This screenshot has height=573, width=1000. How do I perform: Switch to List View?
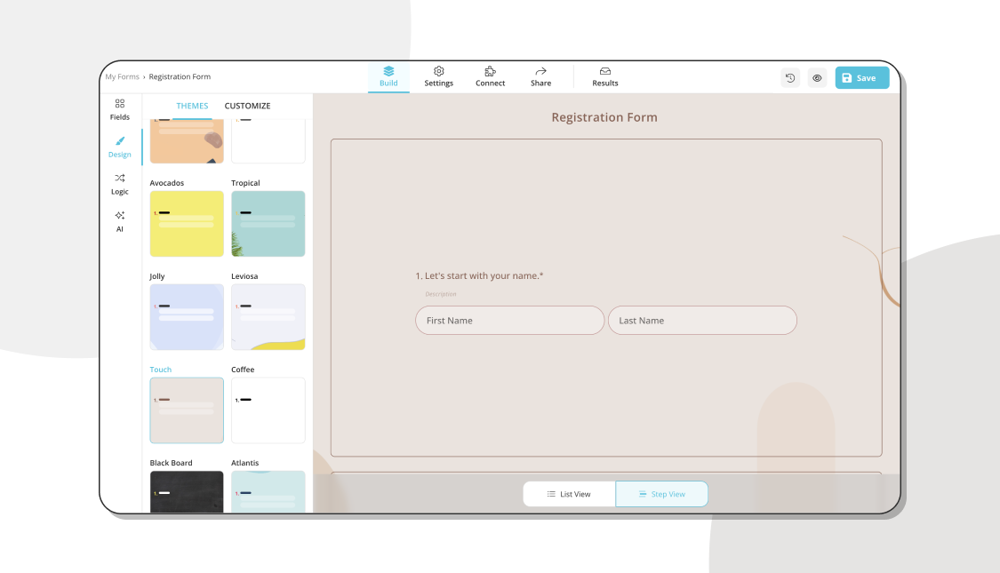(569, 494)
